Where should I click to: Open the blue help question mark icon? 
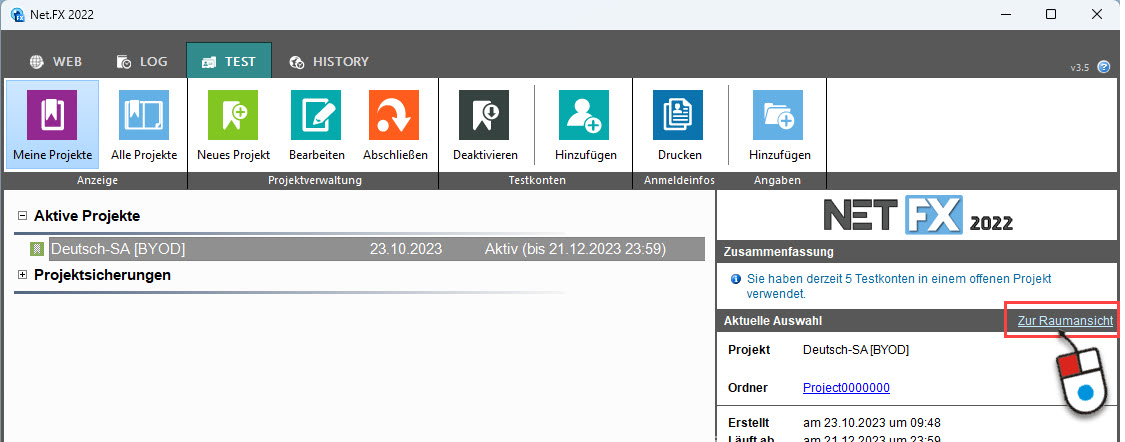(x=1104, y=67)
